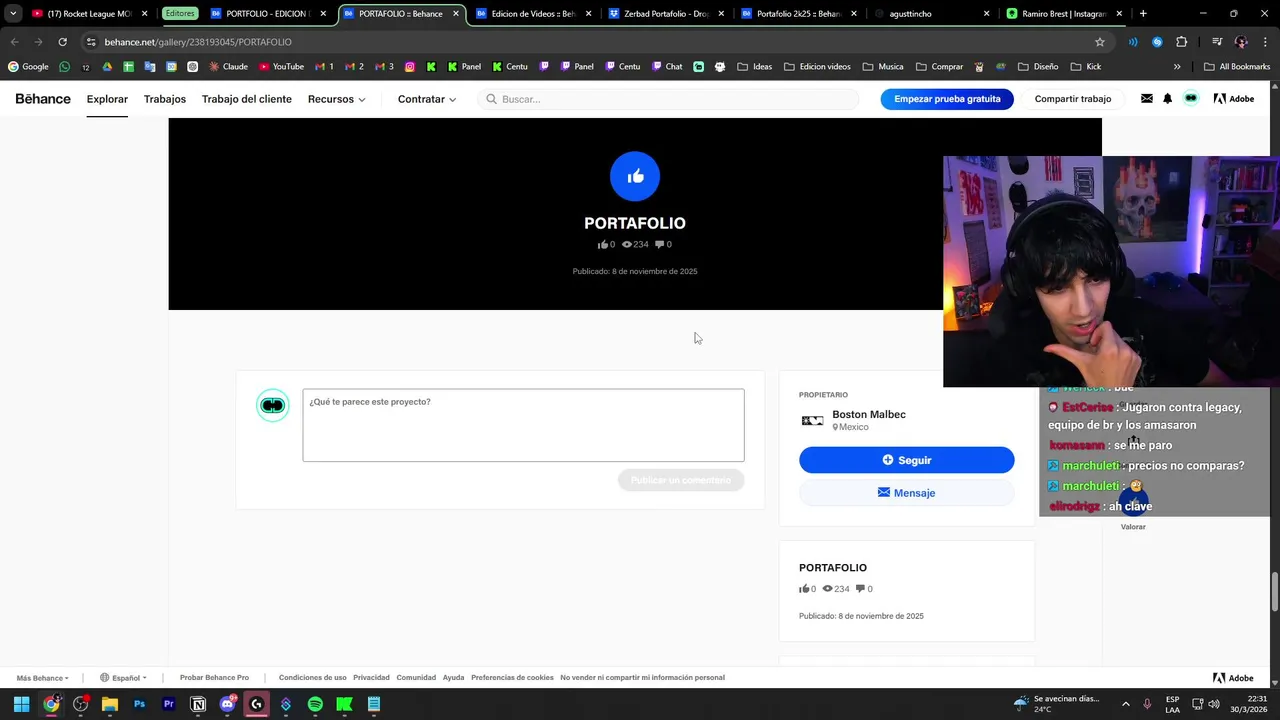The image size is (1280, 720).
Task: Open the Editores tab group label
Action: (x=180, y=14)
